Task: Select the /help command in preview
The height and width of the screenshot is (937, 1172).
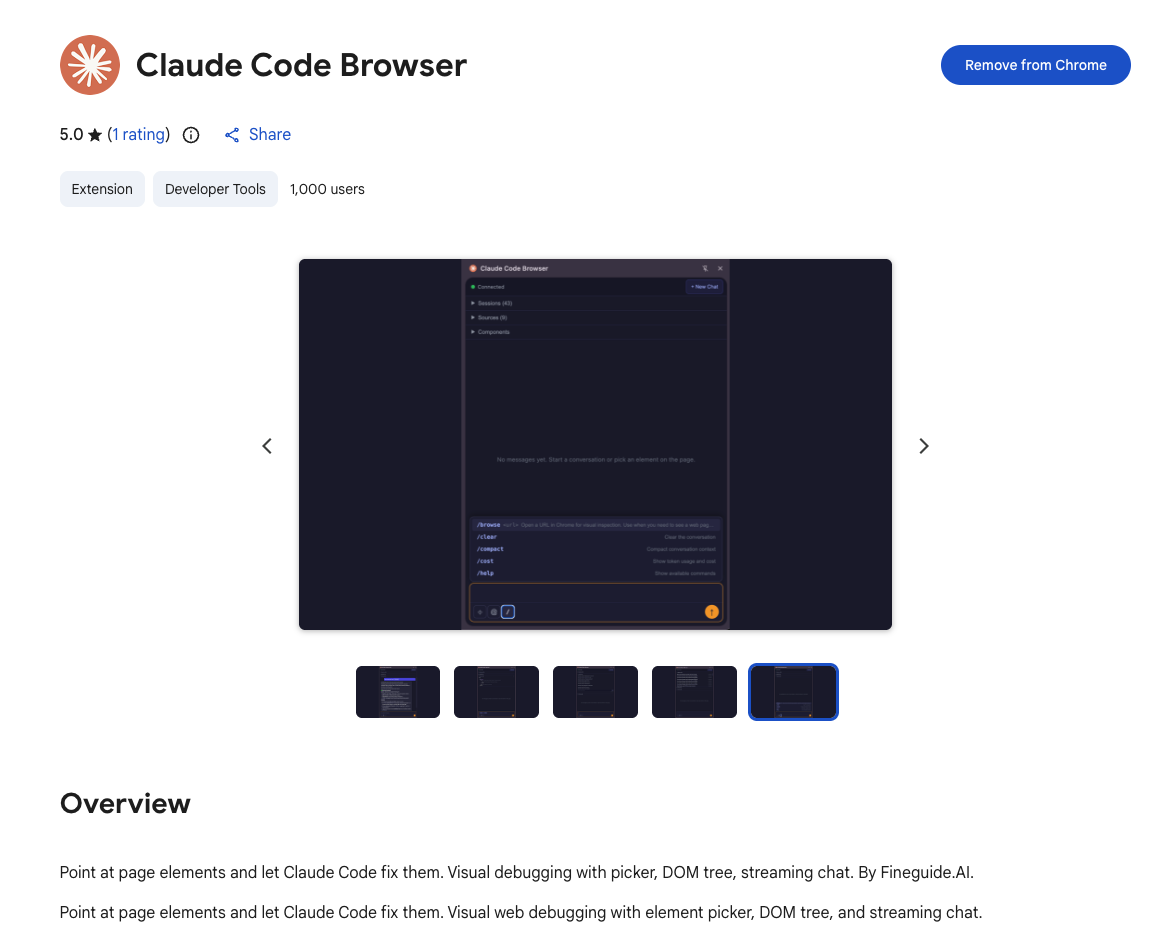Action: [596, 573]
